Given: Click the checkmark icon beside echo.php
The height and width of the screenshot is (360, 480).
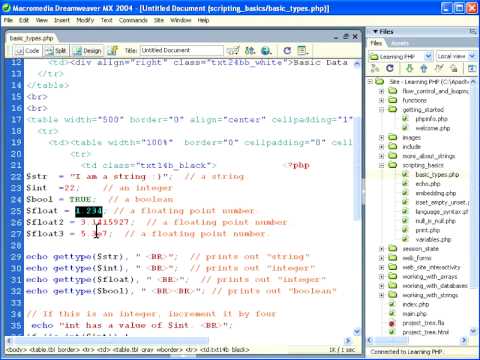Looking at the screenshot, I should tap(405, 184).
